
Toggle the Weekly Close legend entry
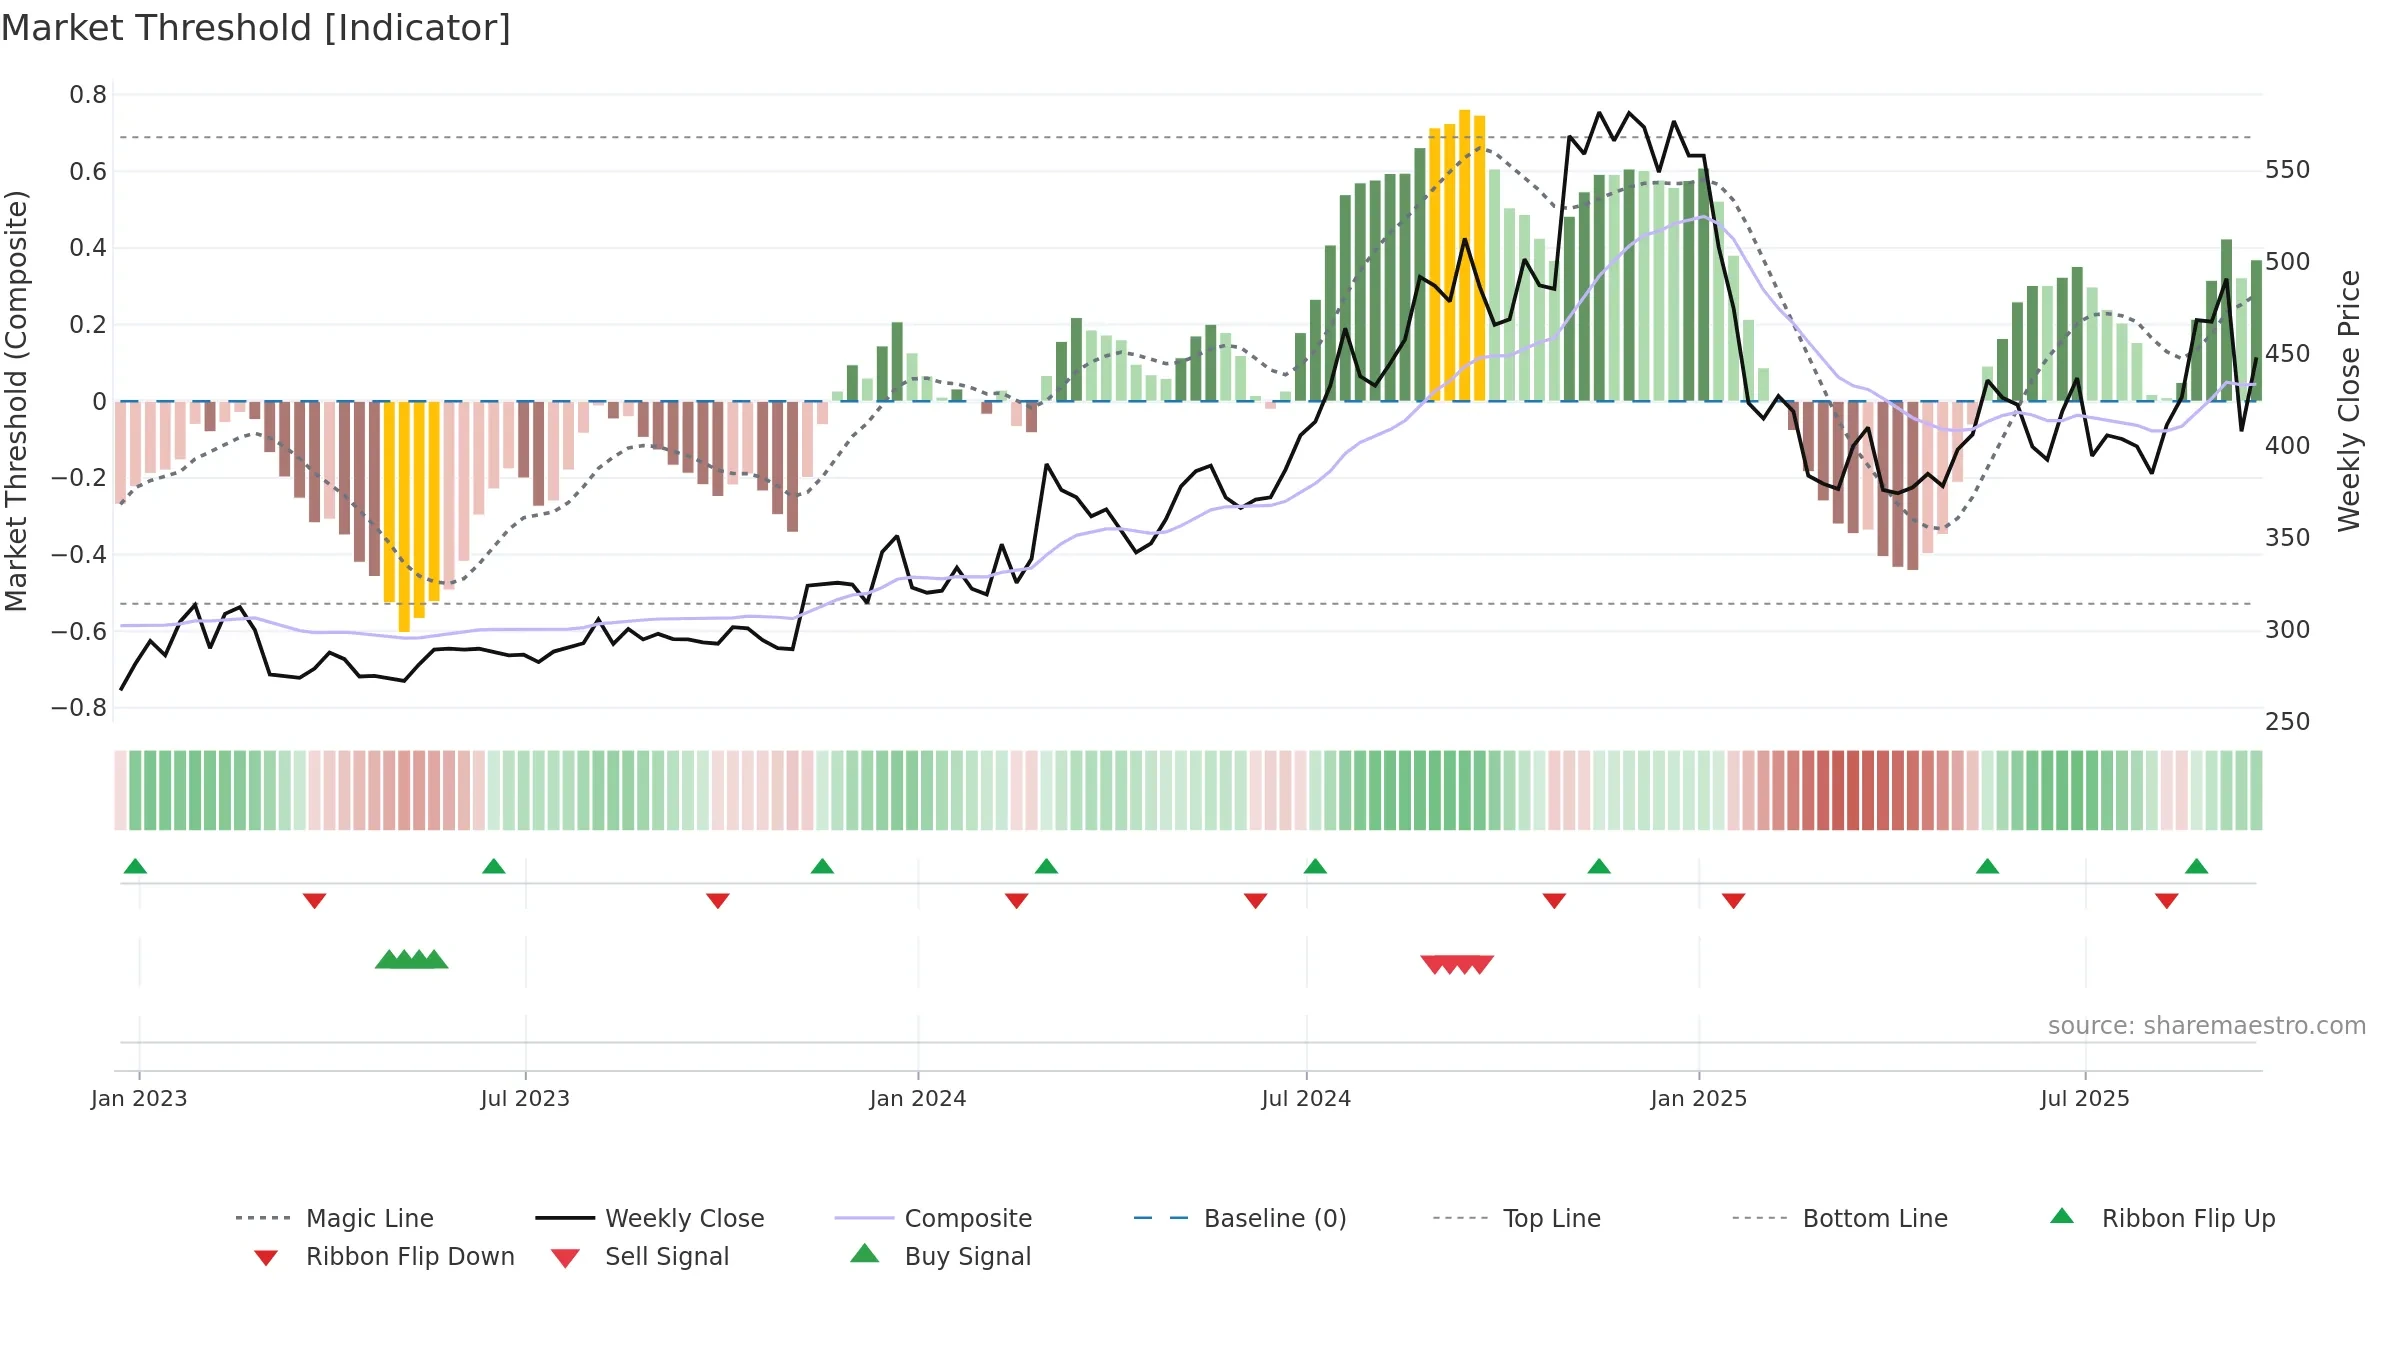[x=650, y=1218]
